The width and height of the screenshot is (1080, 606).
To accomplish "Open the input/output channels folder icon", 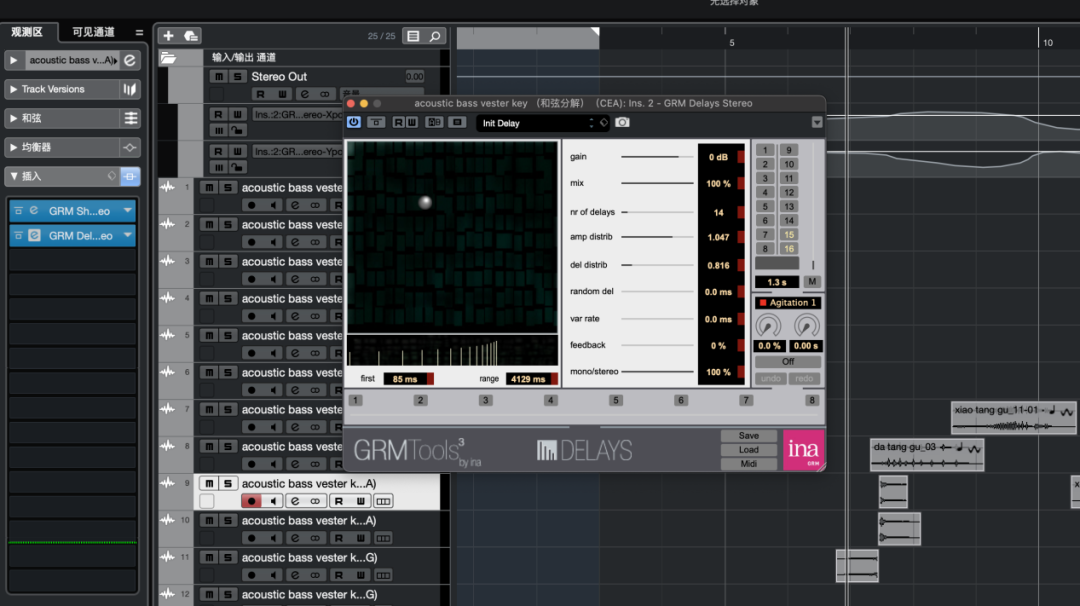I will 169,58.
